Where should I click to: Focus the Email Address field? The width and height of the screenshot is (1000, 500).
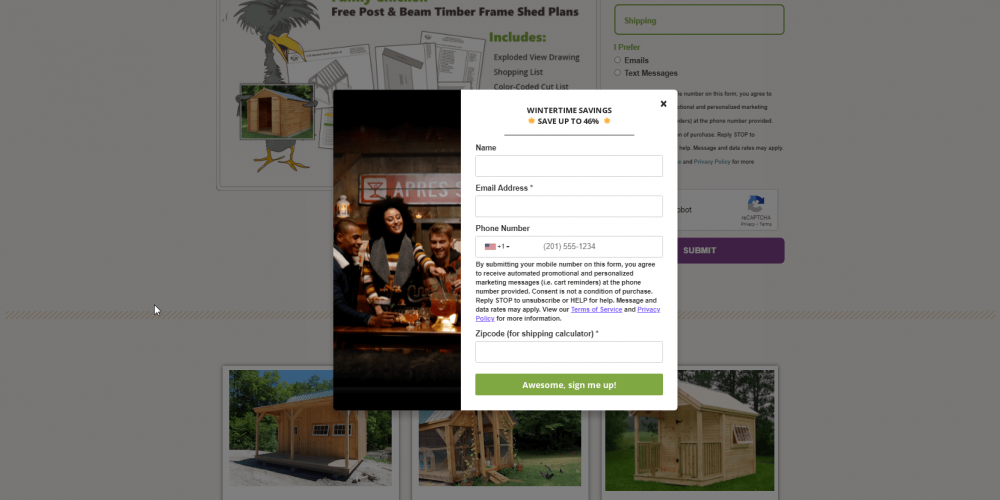coord(569,207)
